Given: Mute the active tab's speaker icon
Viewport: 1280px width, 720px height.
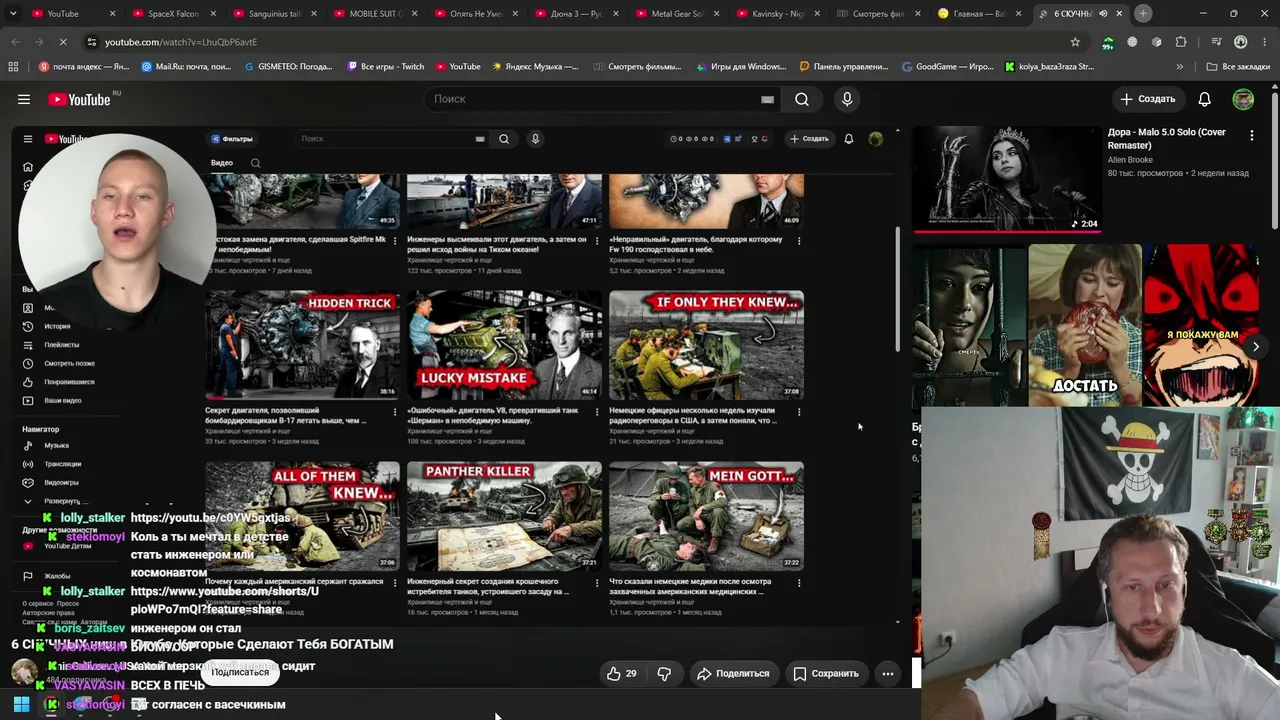Looking at the screenshot, I should tap(1103, 14).
